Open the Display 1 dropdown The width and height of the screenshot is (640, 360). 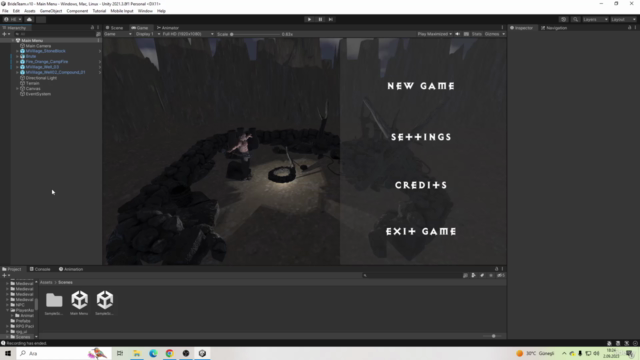coord(147,34)
